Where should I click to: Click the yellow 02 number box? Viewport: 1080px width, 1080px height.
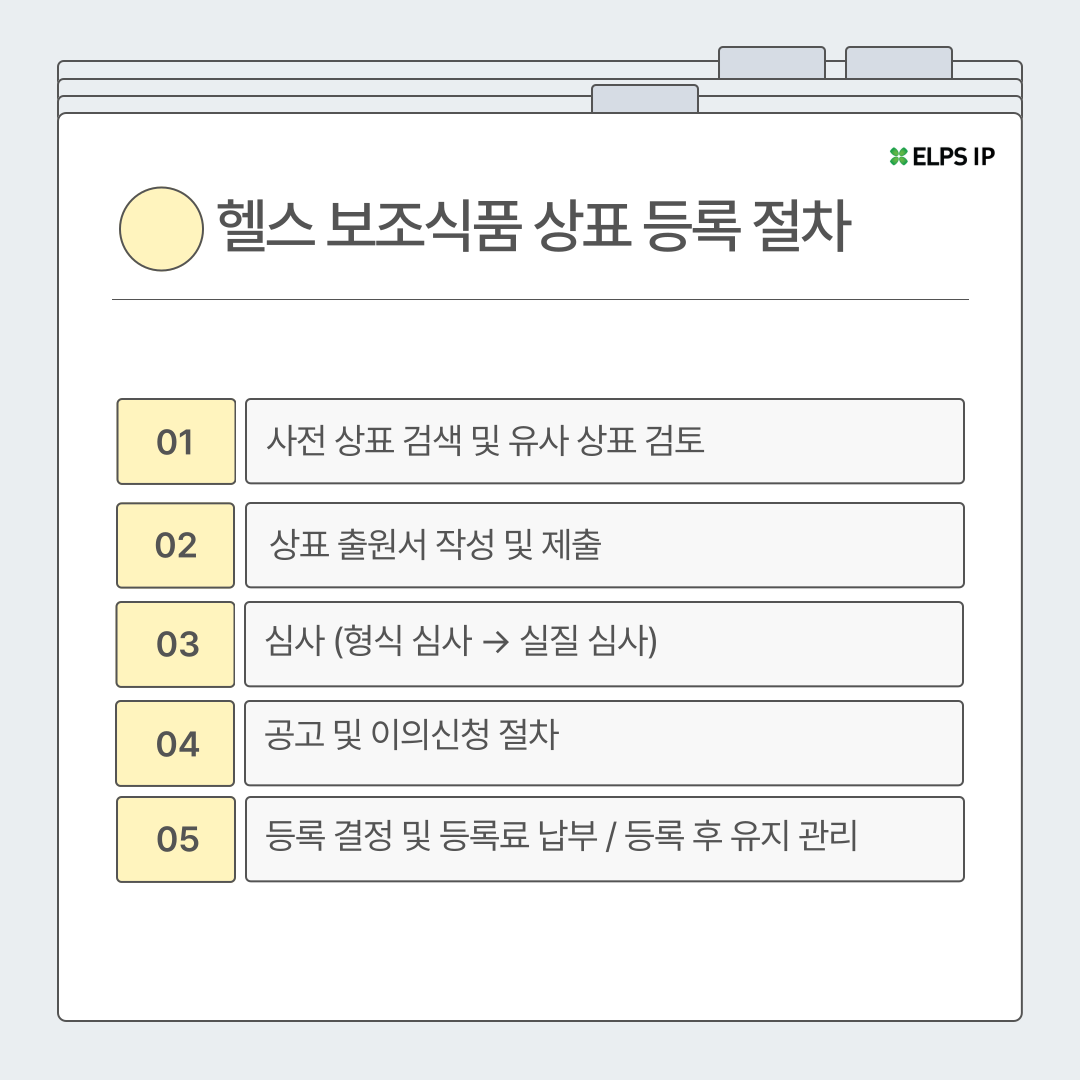[x=176, y=545]
